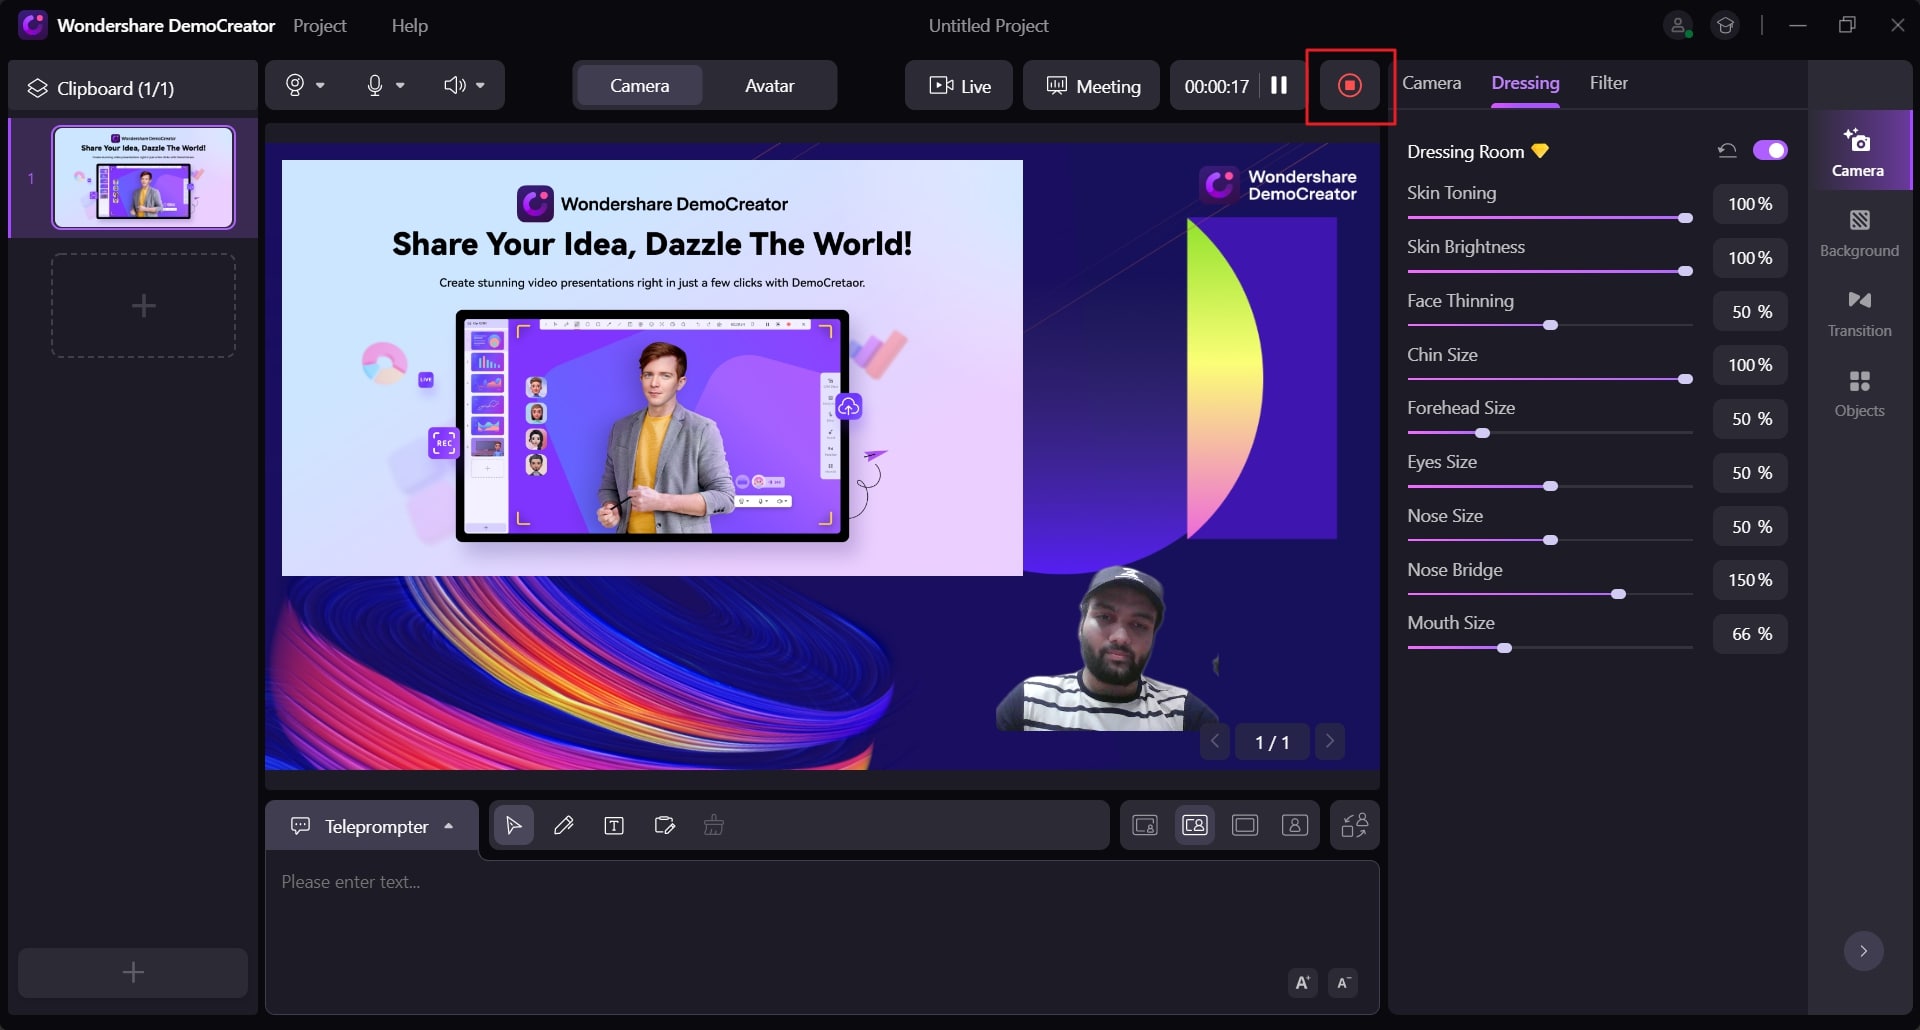Collapse the Teleprompter panel
1920x1030 pixels.
pos(449,826)
